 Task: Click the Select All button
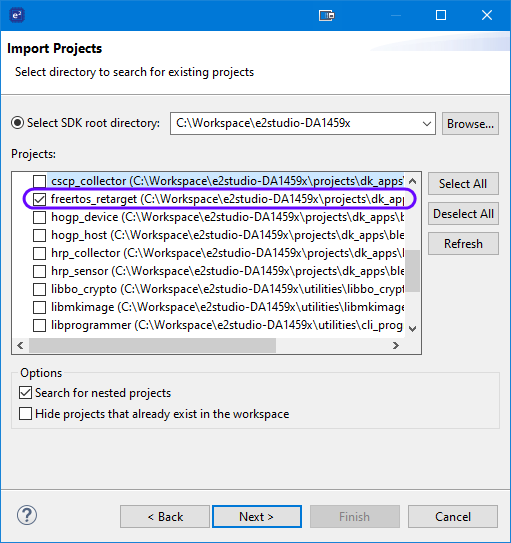tap(463, 184)
